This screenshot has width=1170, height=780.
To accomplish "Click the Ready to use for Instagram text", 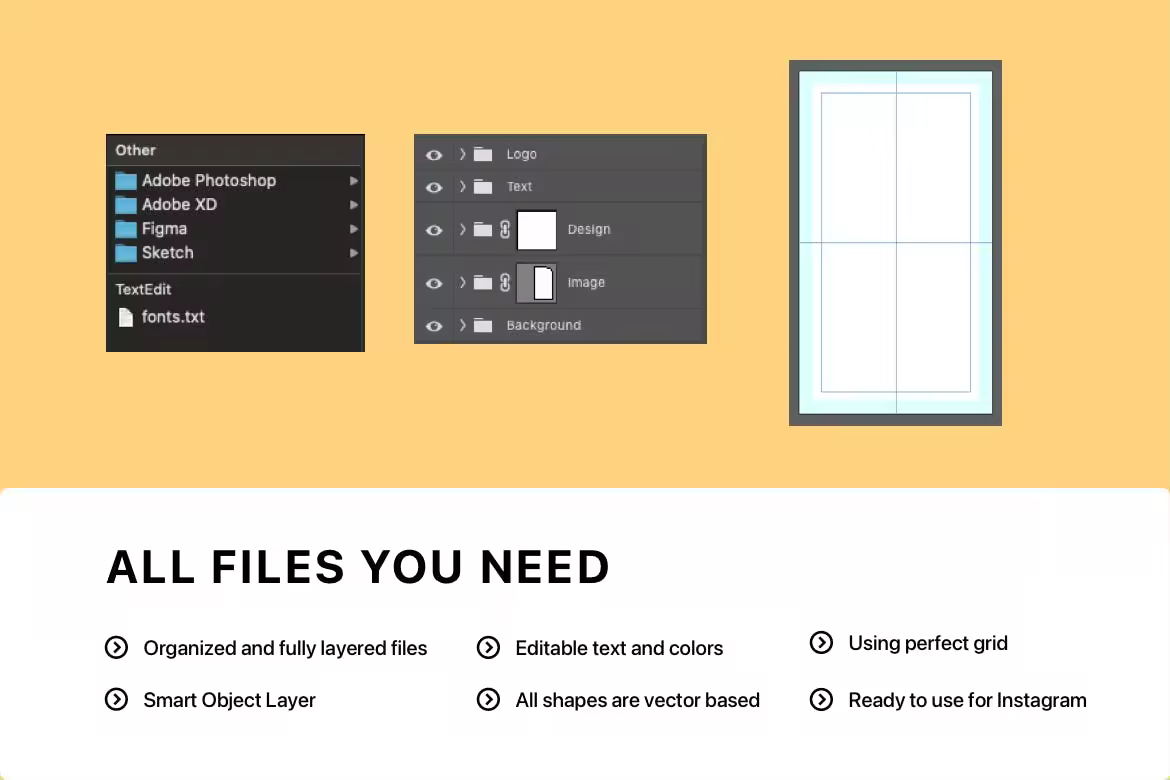I will 968,700.
